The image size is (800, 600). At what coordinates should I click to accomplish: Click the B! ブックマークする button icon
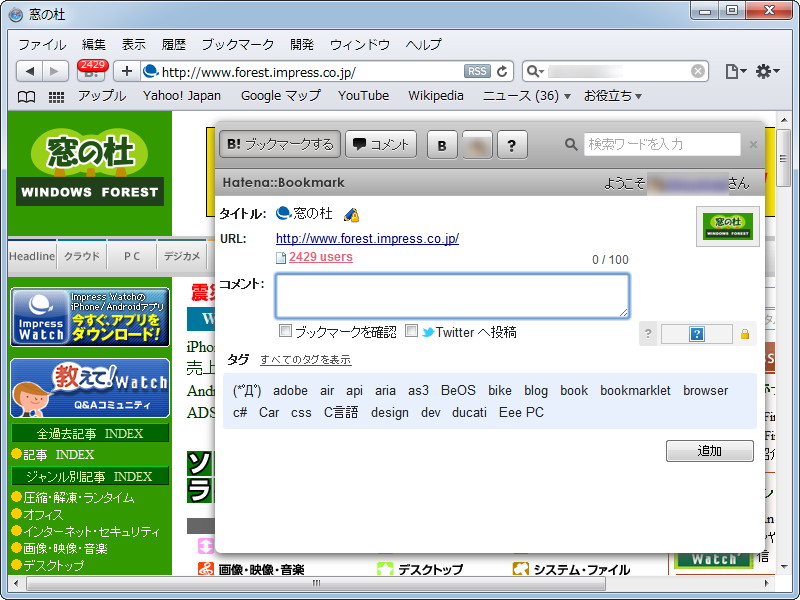click(232, 144)
